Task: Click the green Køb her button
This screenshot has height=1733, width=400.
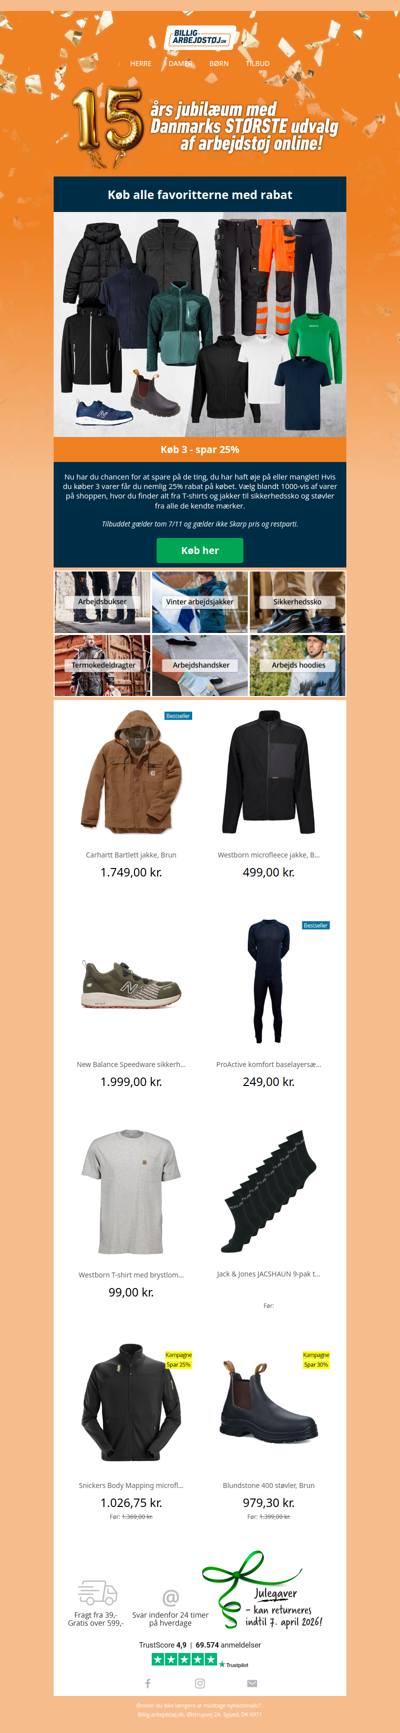Action: click(200, 550)
